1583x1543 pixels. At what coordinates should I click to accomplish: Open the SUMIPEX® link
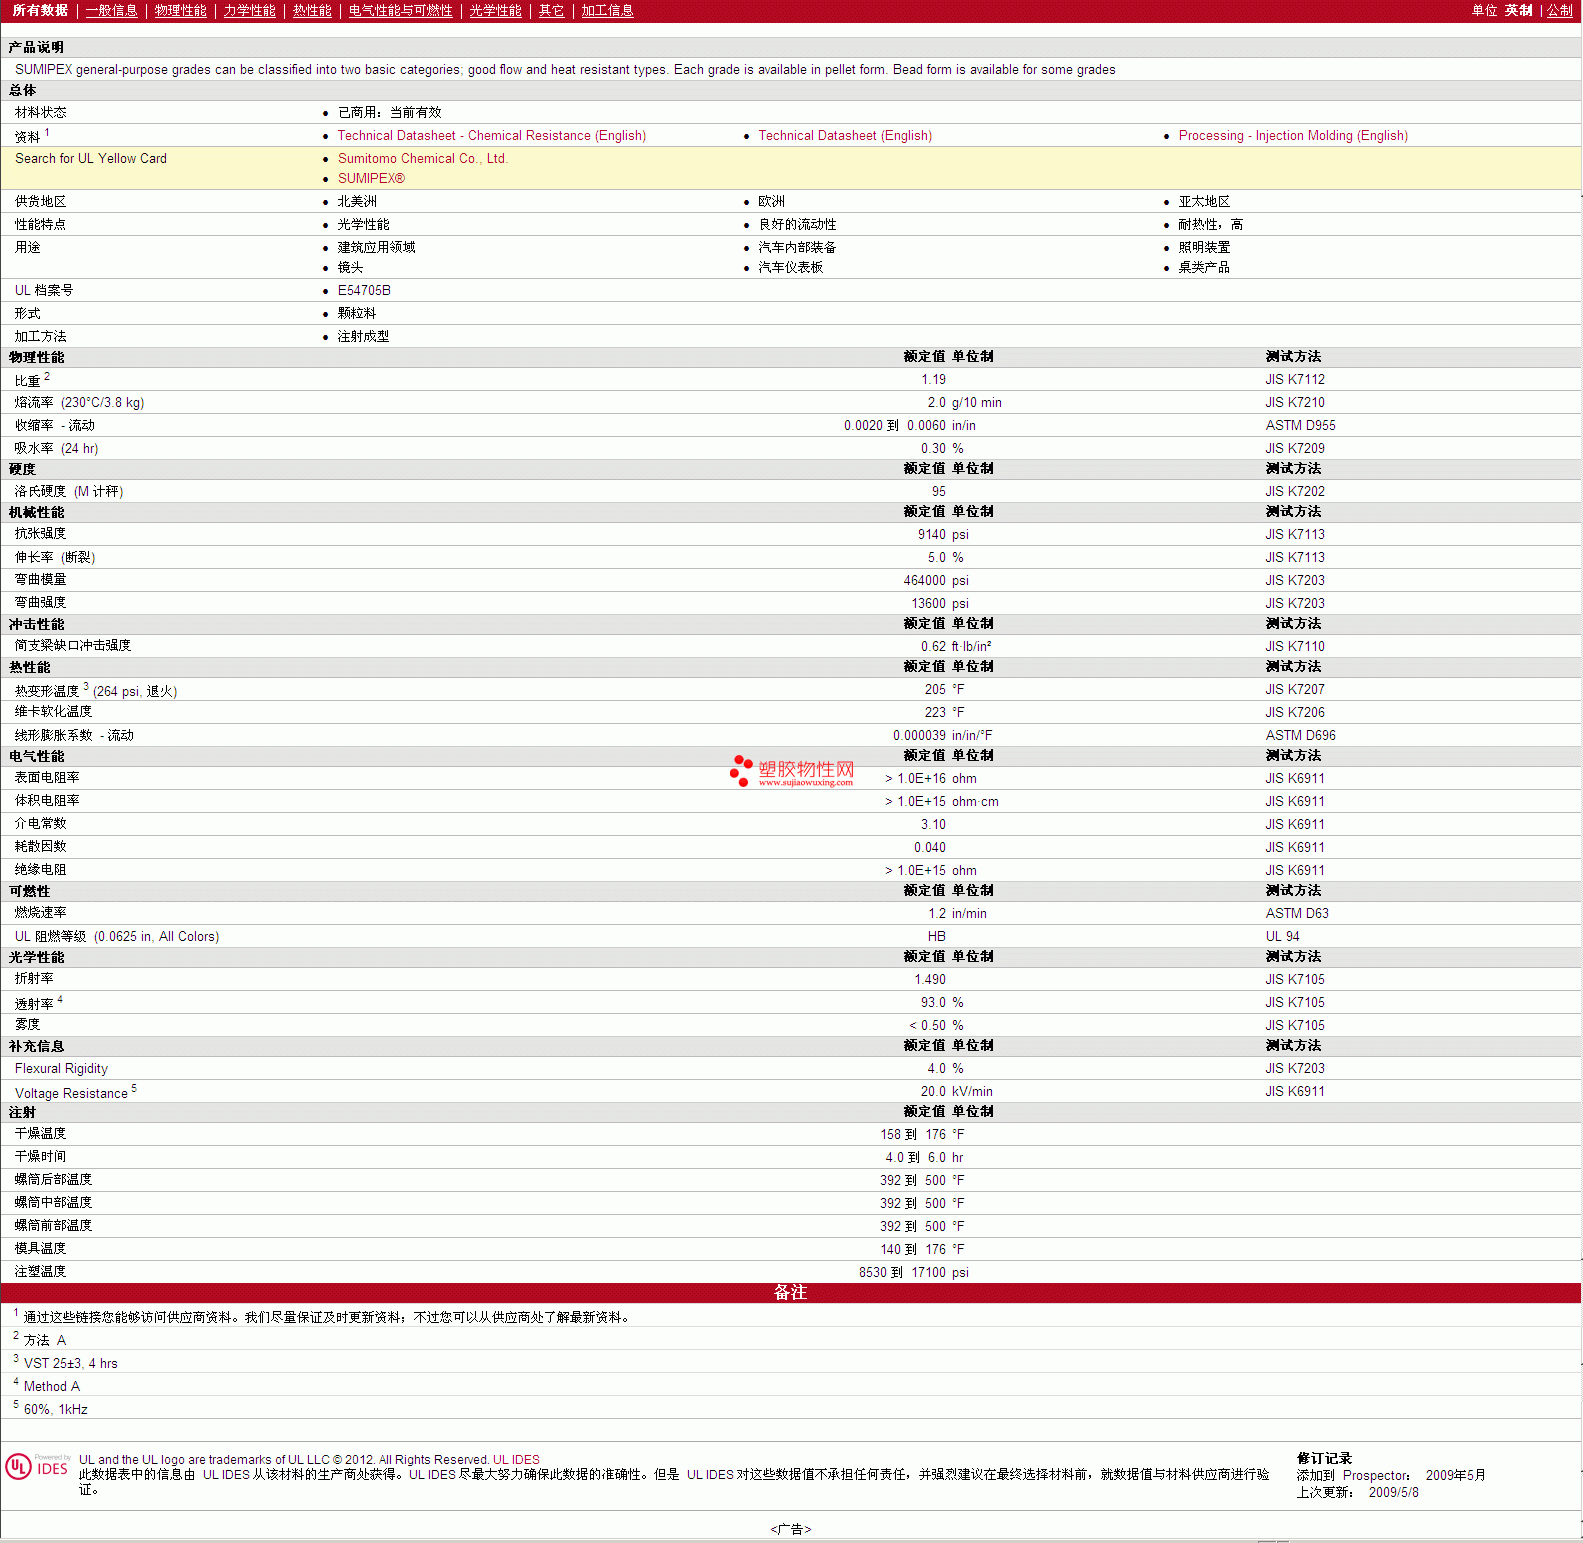[x=371, y=179]
